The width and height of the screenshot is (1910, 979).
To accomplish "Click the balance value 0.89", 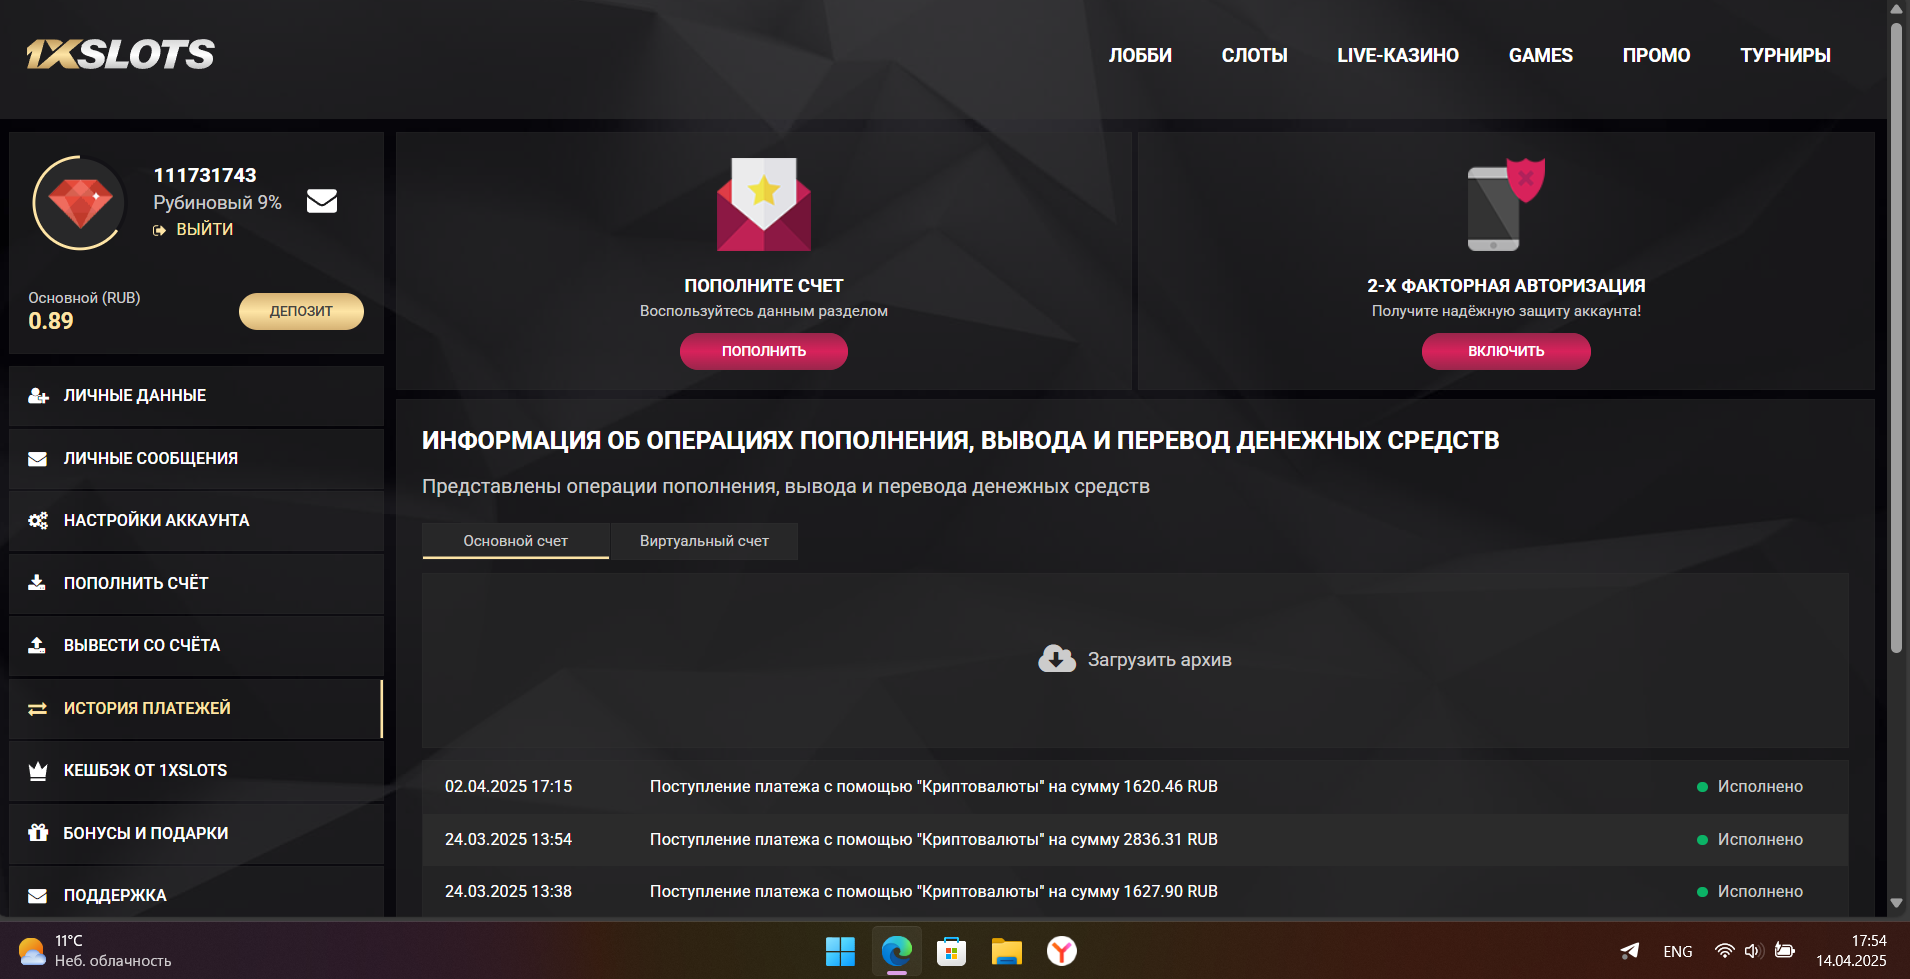I will click(51, 321).
